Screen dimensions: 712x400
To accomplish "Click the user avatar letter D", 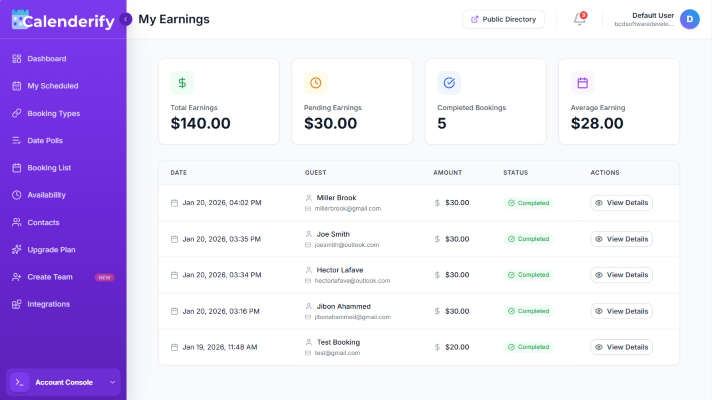I will (689, 19).
